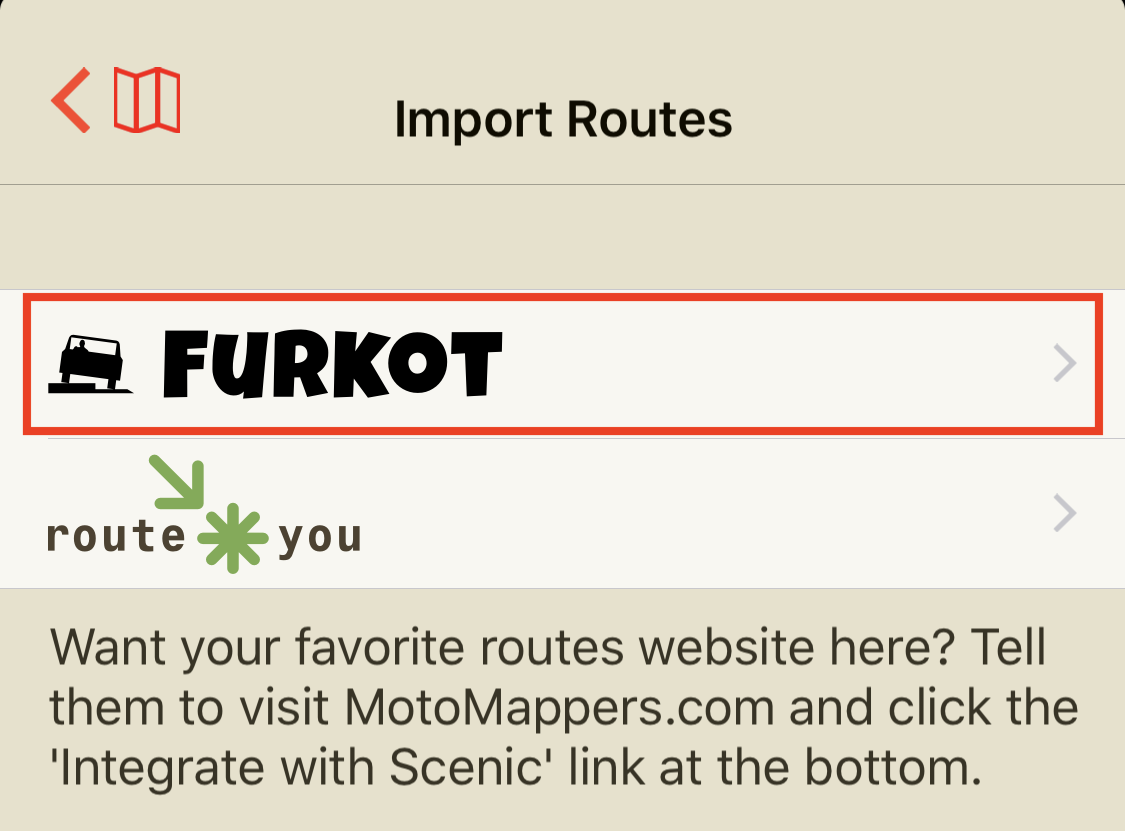1125x831 pixels.
Task: Tap the blank area right of RouteYou logo
Action: (x=703, y=514)
